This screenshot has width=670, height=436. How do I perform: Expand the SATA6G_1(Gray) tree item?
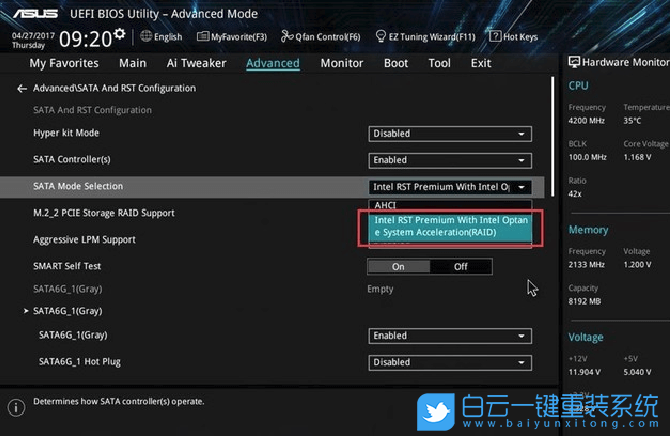26,311
